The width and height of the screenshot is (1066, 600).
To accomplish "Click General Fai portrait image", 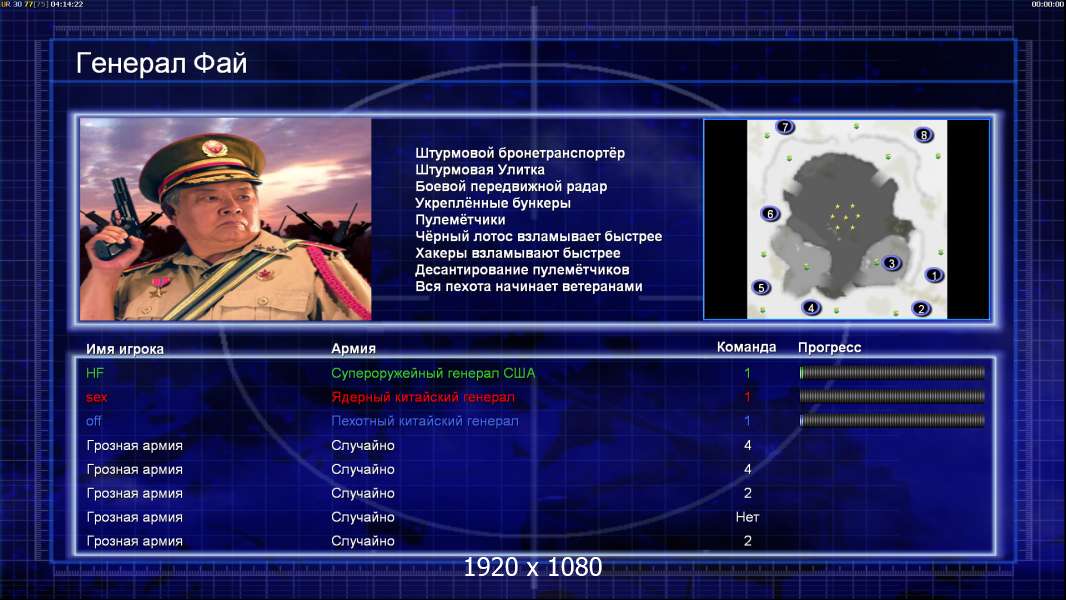I will click(x=226, y=219).
